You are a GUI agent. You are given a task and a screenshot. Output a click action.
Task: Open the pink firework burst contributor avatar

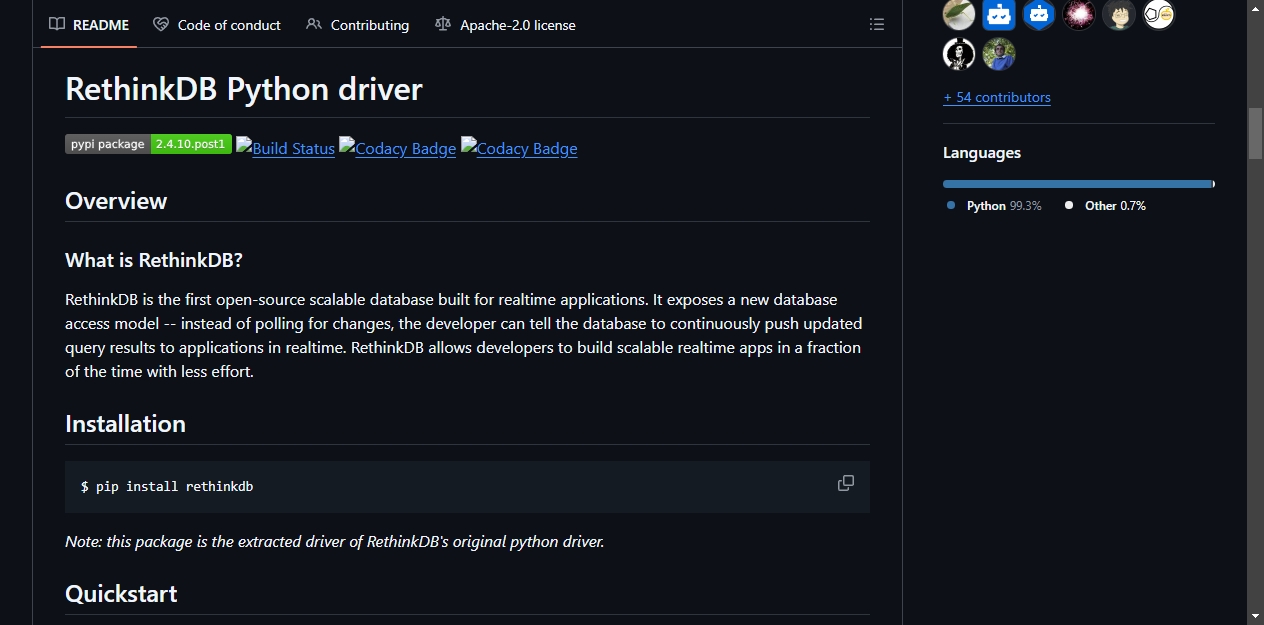click(1079, 14)
